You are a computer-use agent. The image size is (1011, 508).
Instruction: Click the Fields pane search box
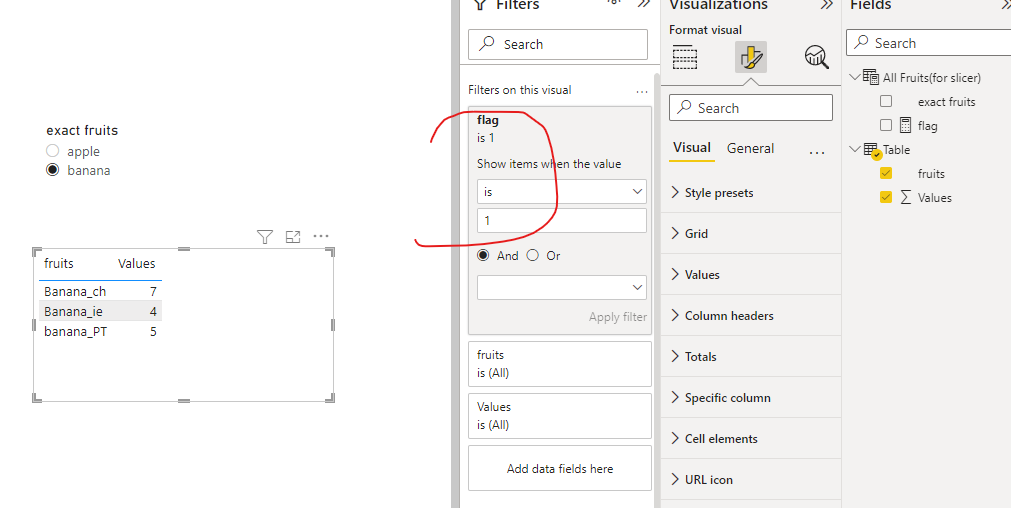pos(928,43)
